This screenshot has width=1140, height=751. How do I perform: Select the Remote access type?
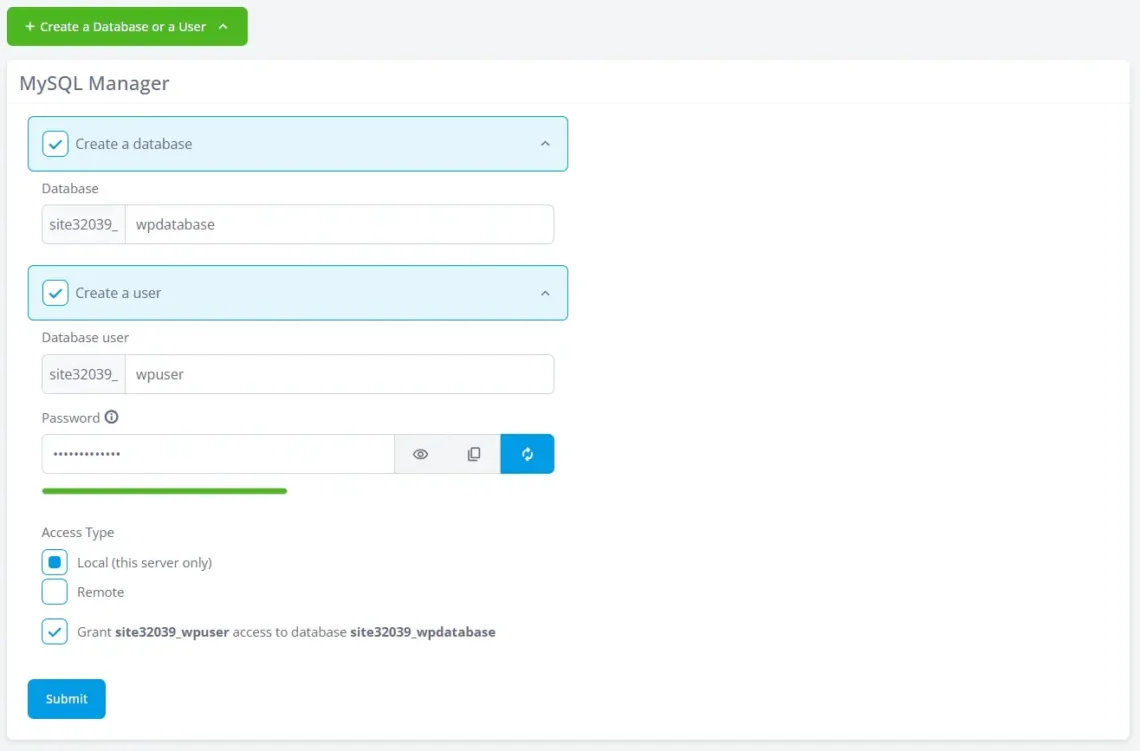[x=54, y=591]
